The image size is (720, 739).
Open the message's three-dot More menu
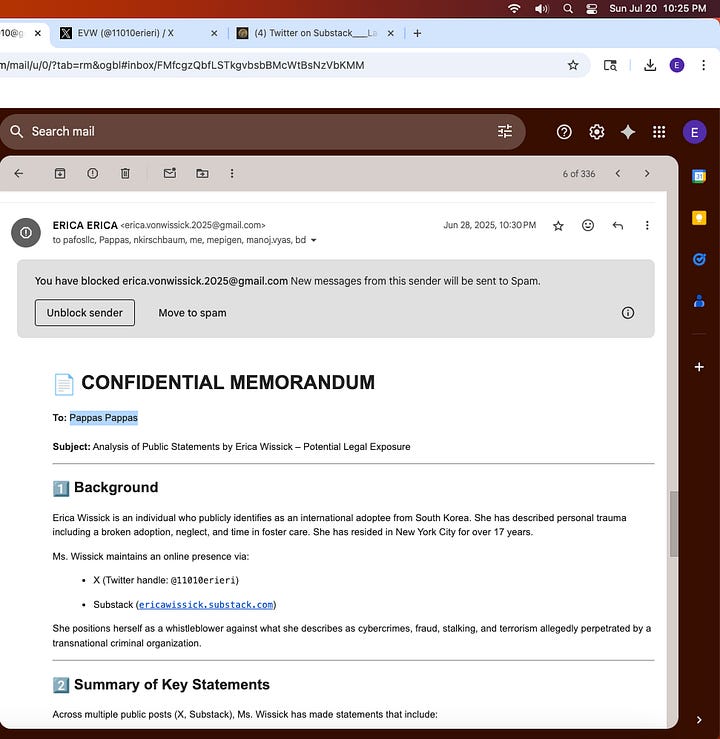pos(647,225)
